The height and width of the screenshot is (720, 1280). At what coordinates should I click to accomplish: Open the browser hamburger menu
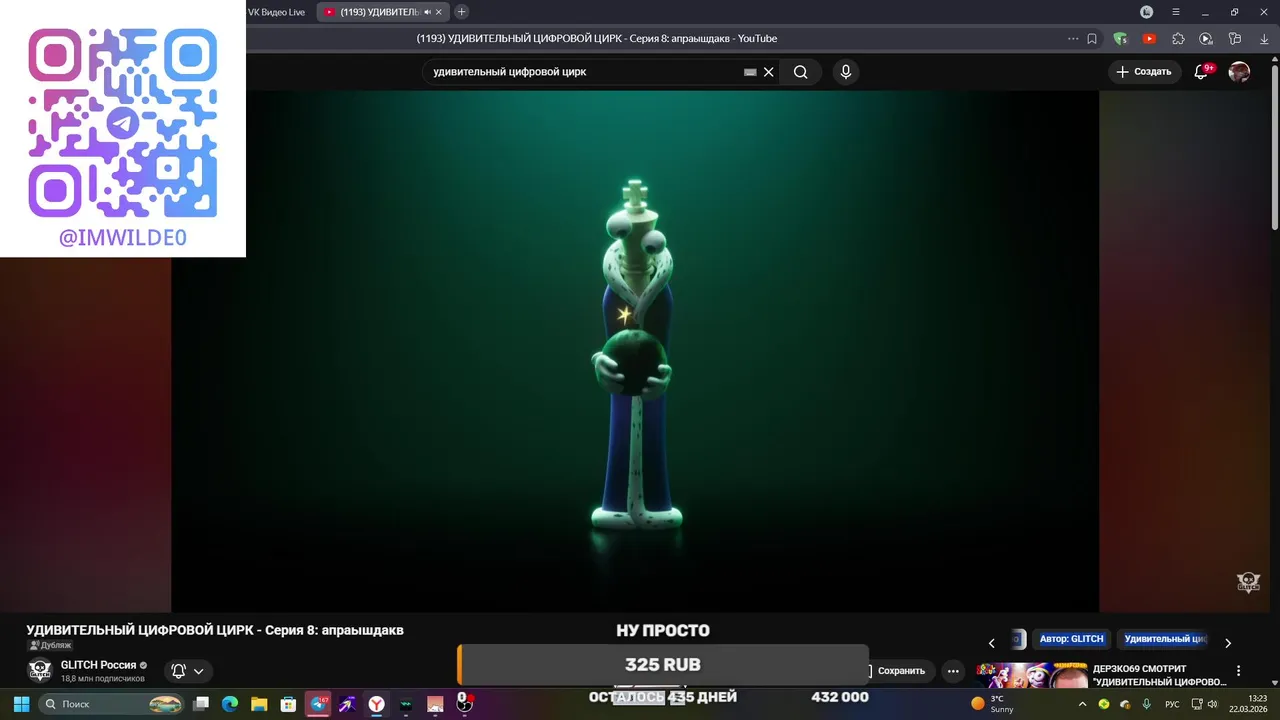(x=1176, y=12)
